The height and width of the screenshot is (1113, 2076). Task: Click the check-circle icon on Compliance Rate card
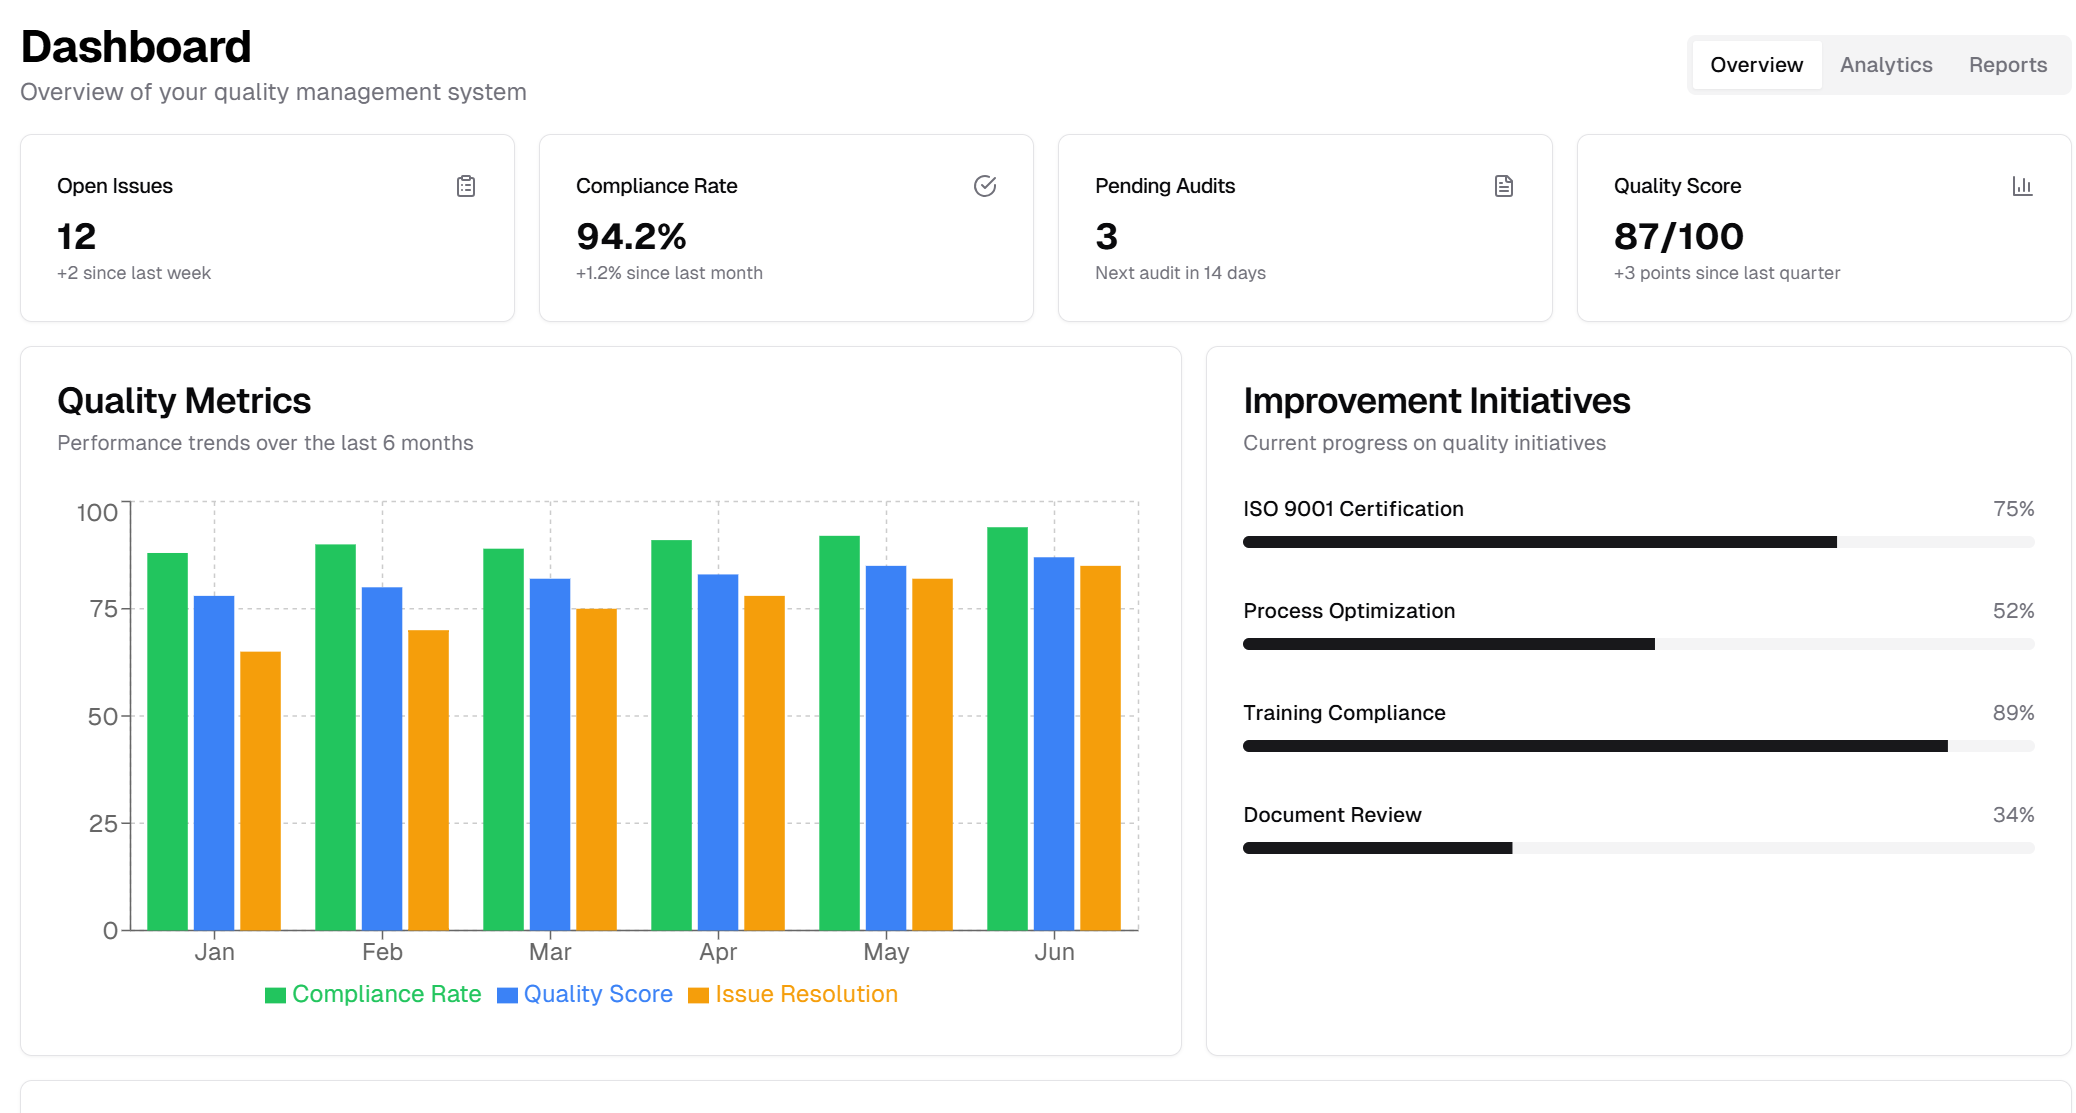(x=985, y=186)
